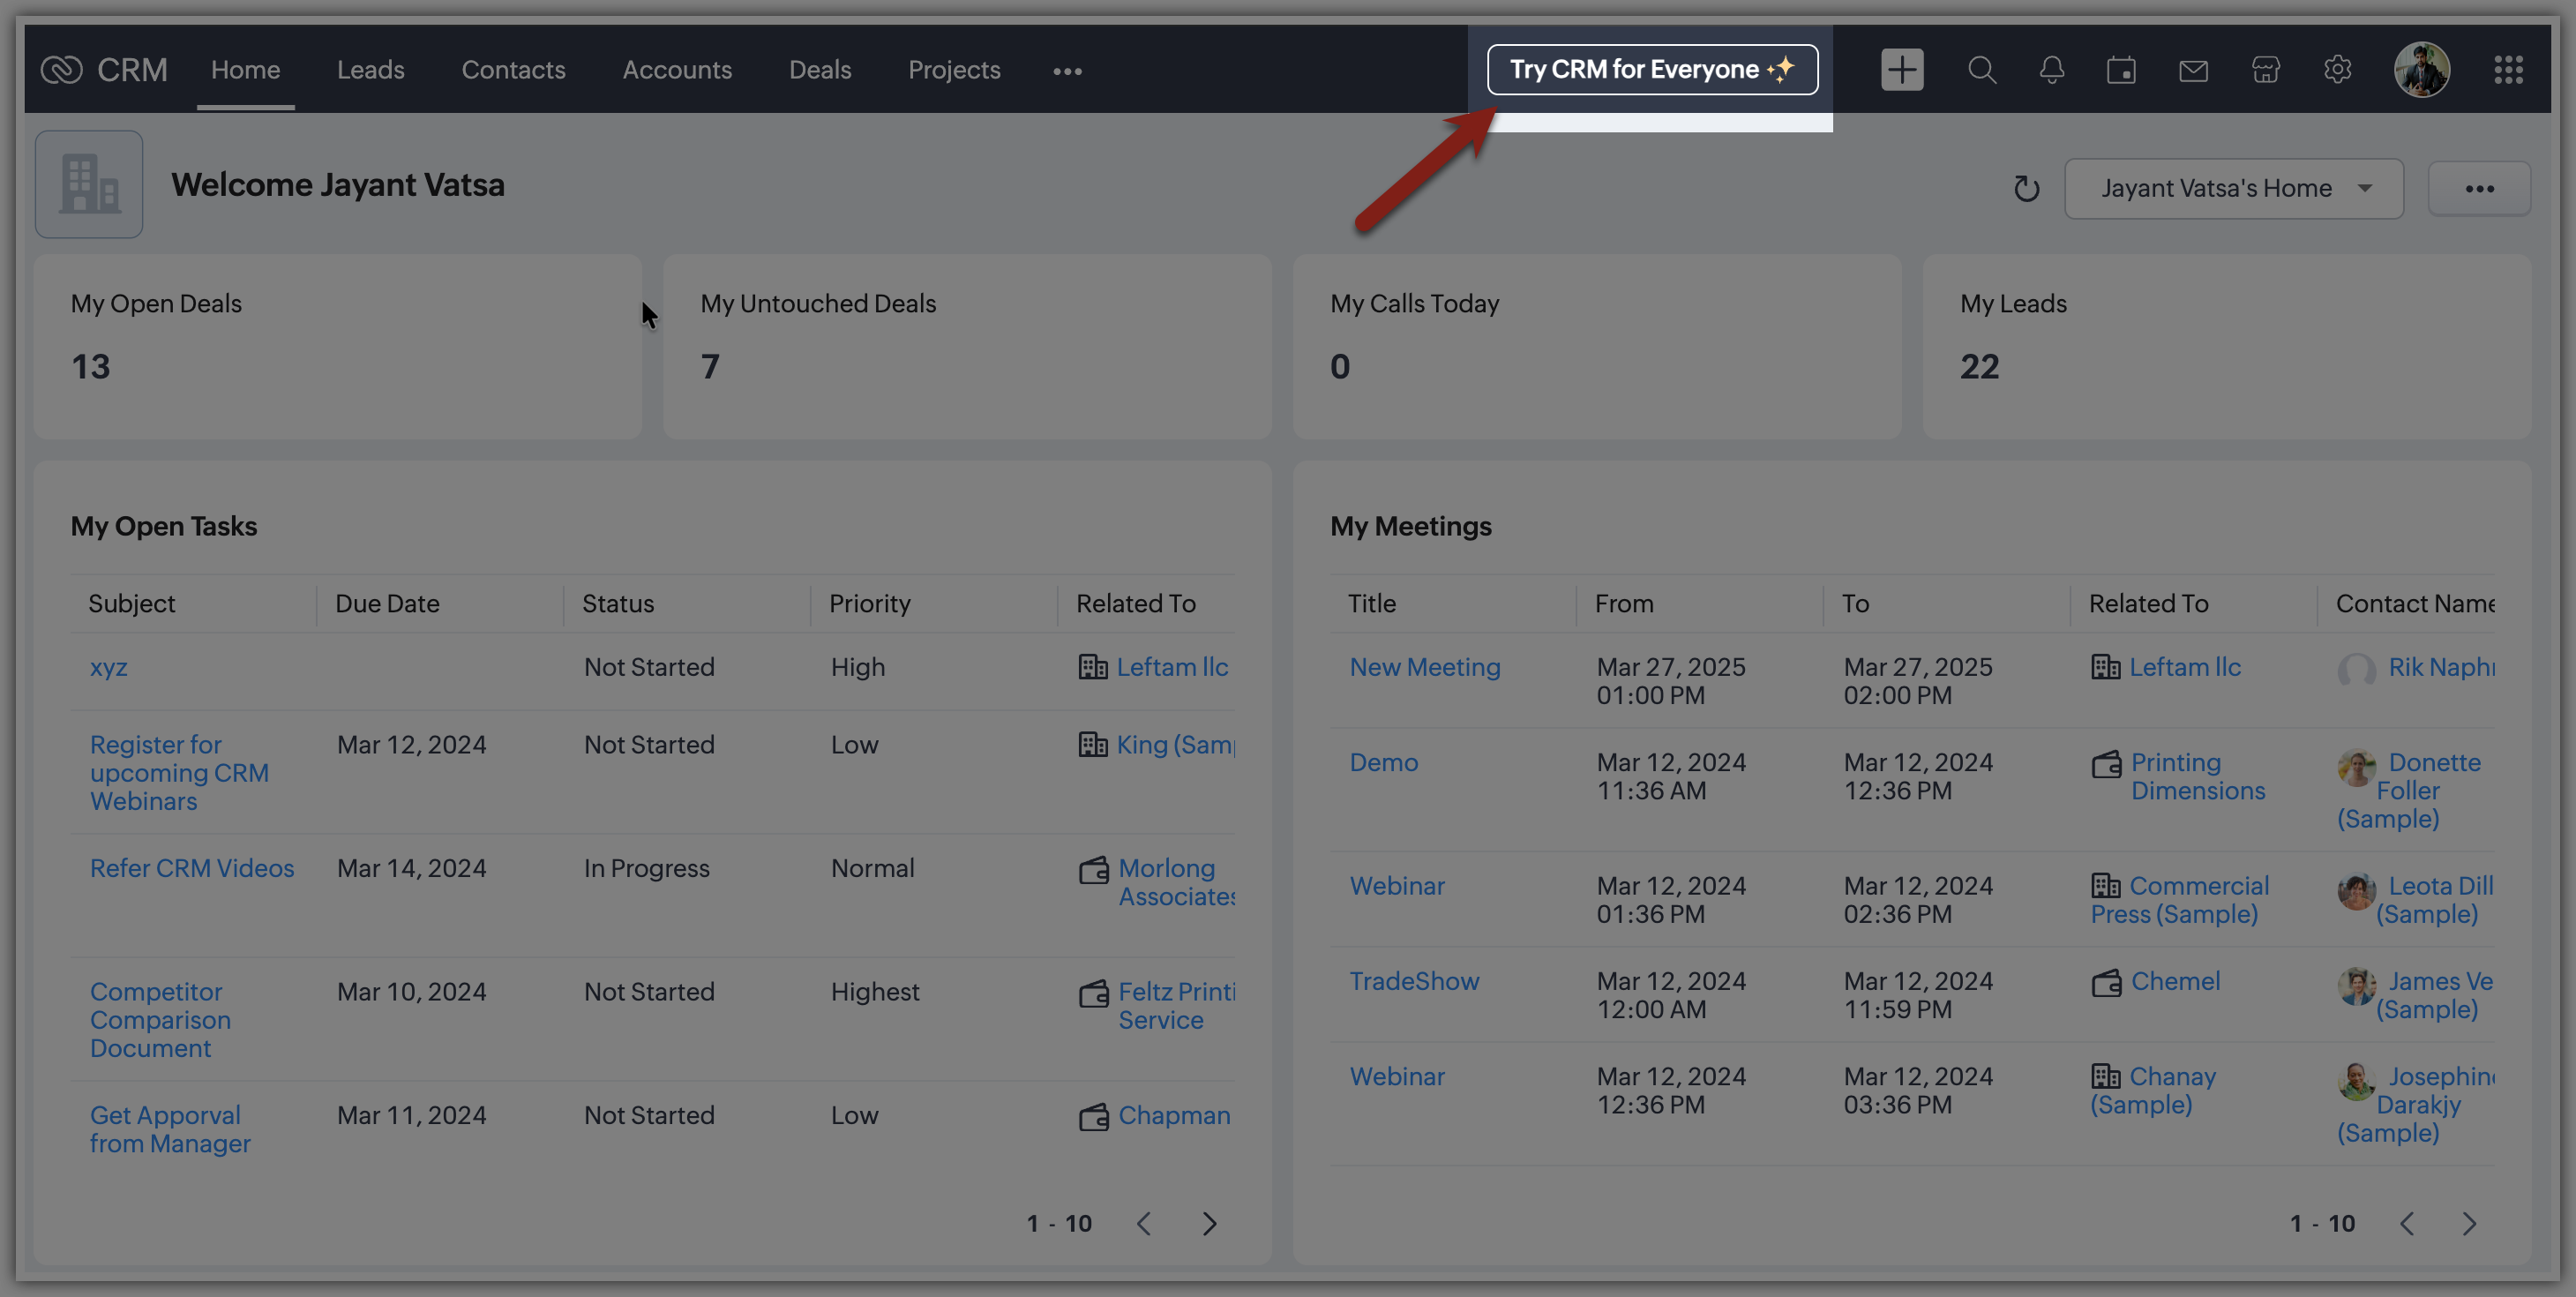Open the search magnifier icon

(1981, 70)
